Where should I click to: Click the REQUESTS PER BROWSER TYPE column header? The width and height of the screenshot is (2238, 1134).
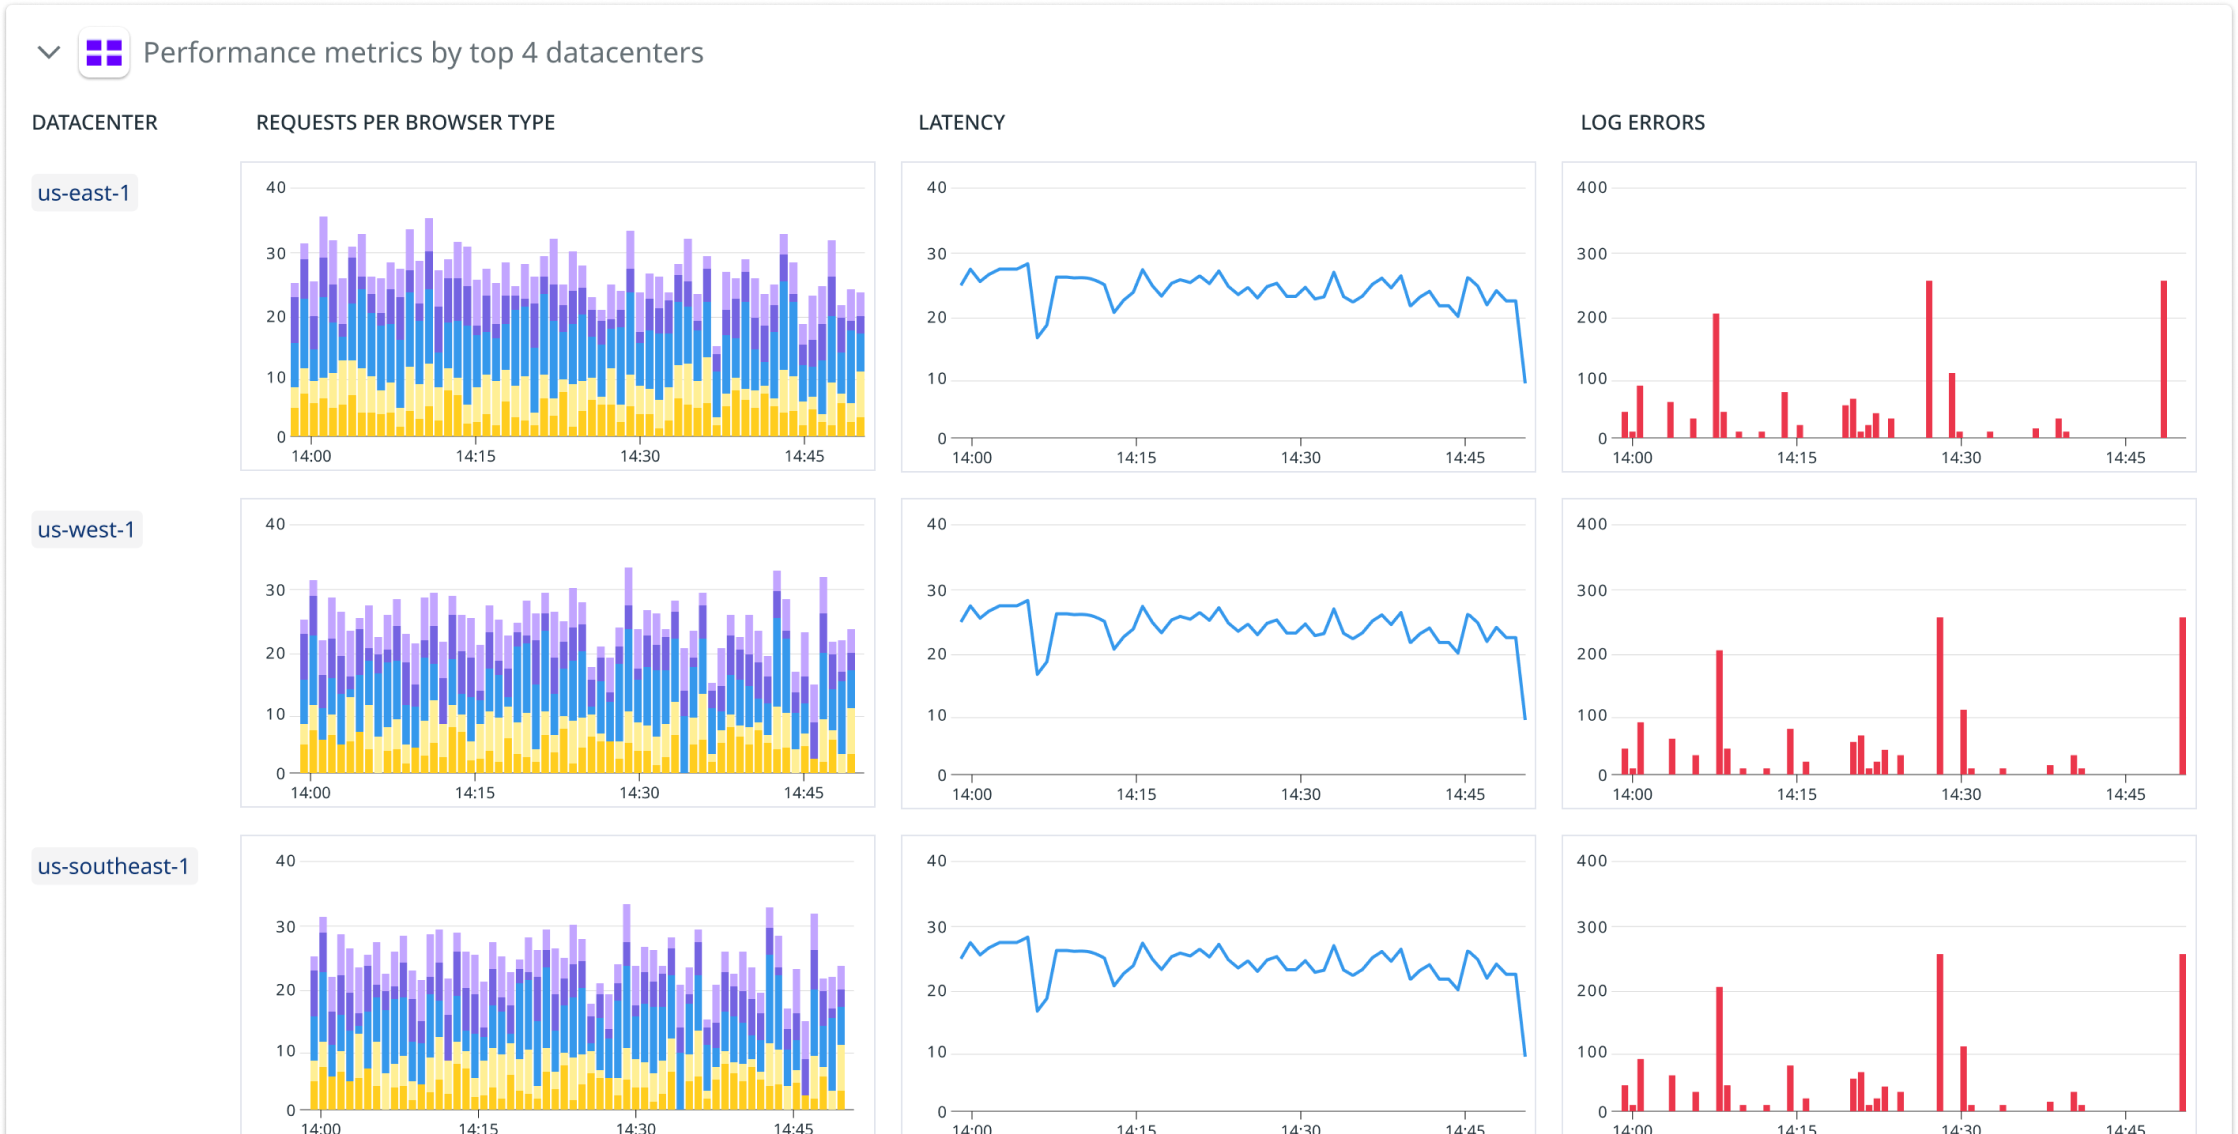click(405, 122)
